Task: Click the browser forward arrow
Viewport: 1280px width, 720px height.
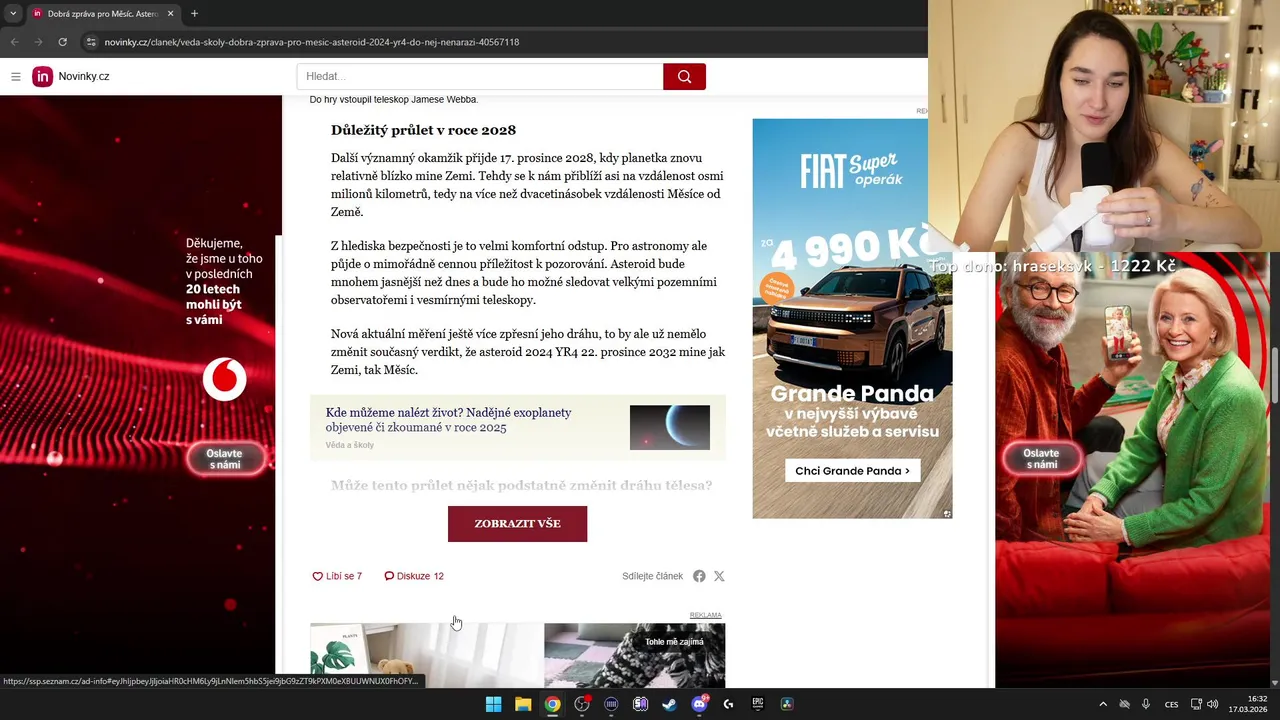Action: coord(38,42)
